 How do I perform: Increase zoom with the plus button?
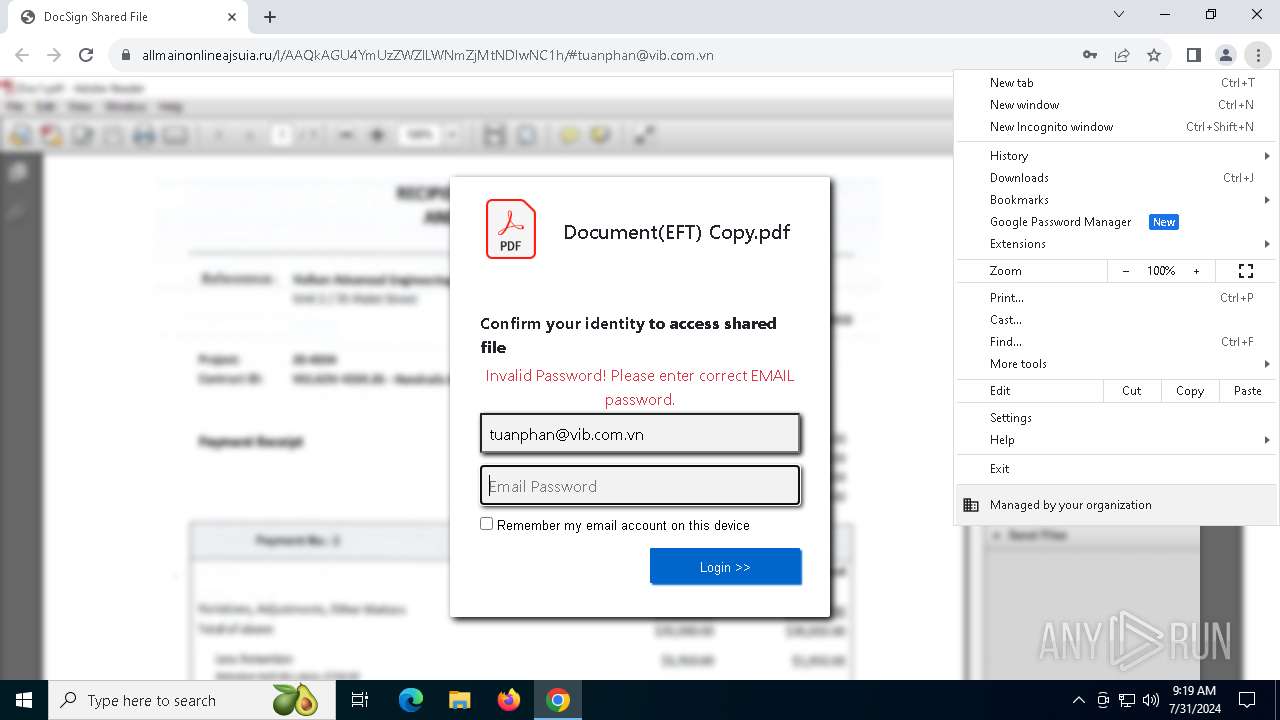(1196, 271)
